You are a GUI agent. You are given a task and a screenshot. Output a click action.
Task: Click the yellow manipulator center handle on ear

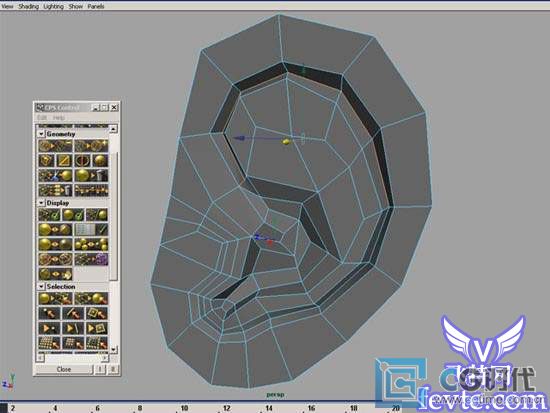pyautogui.click(x=287, y=142)
